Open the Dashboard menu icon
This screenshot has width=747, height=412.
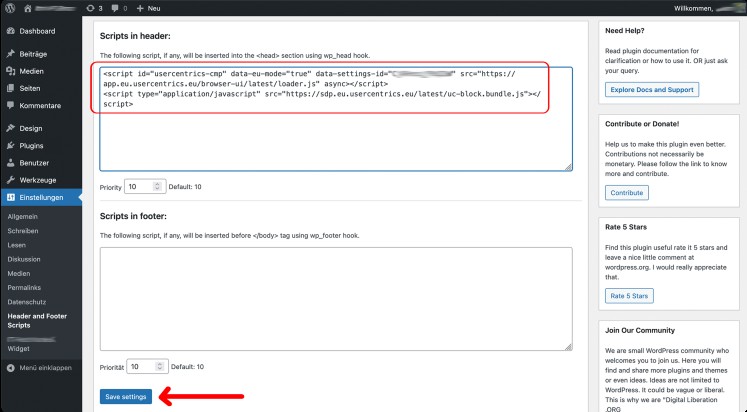(11, 31)
